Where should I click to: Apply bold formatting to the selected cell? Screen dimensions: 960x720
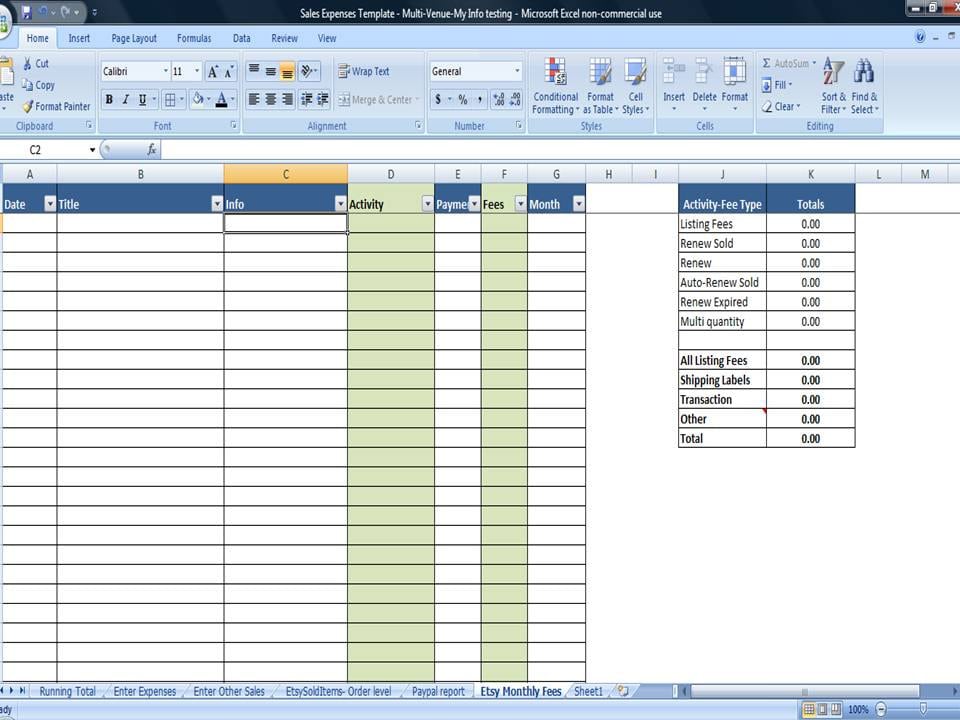tap(109, 100)
